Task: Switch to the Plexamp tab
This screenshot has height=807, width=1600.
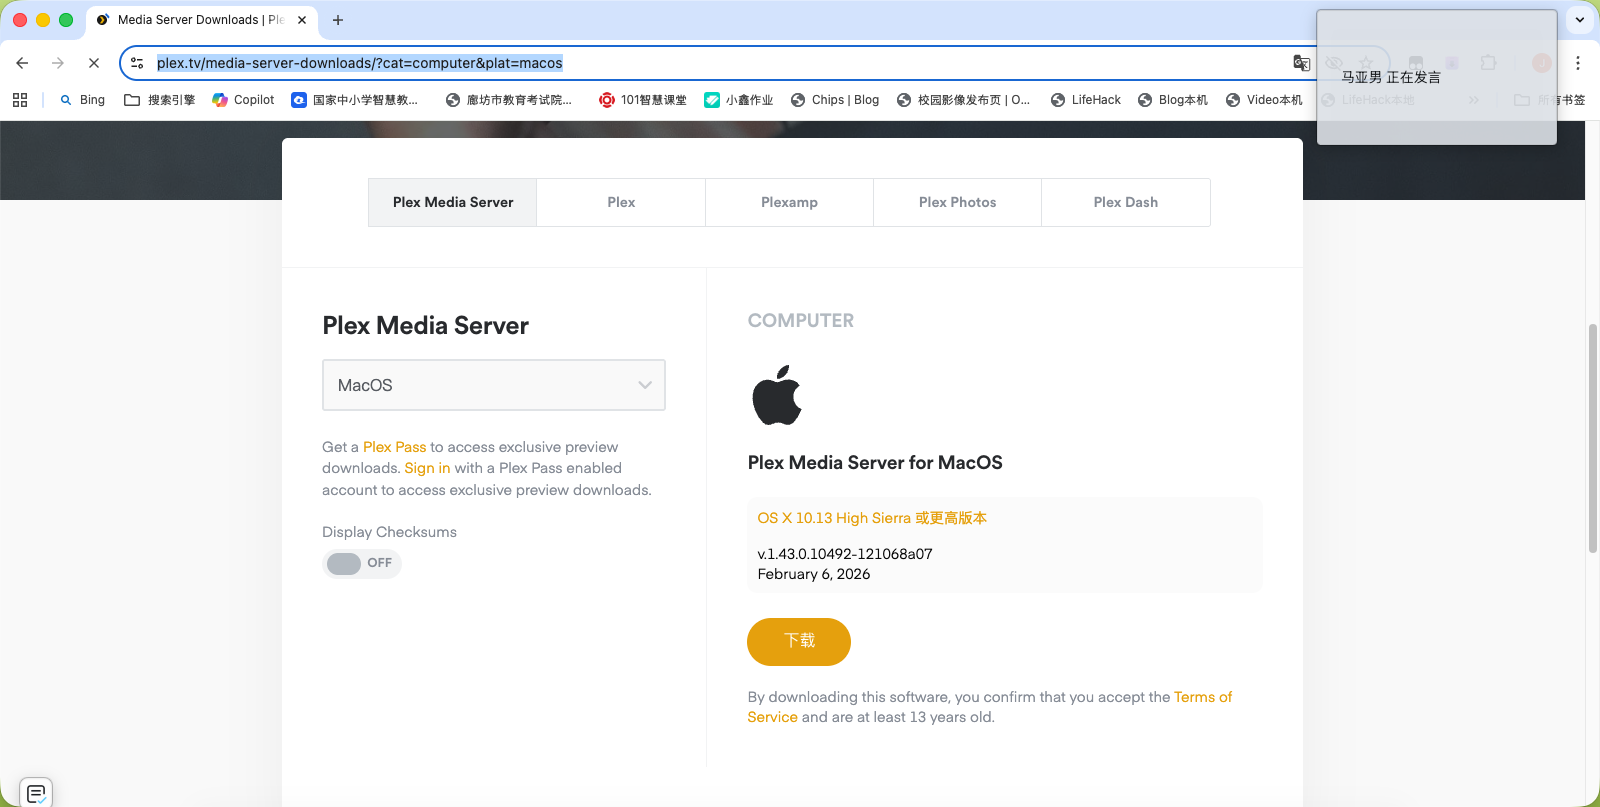Action: (789, 202)
